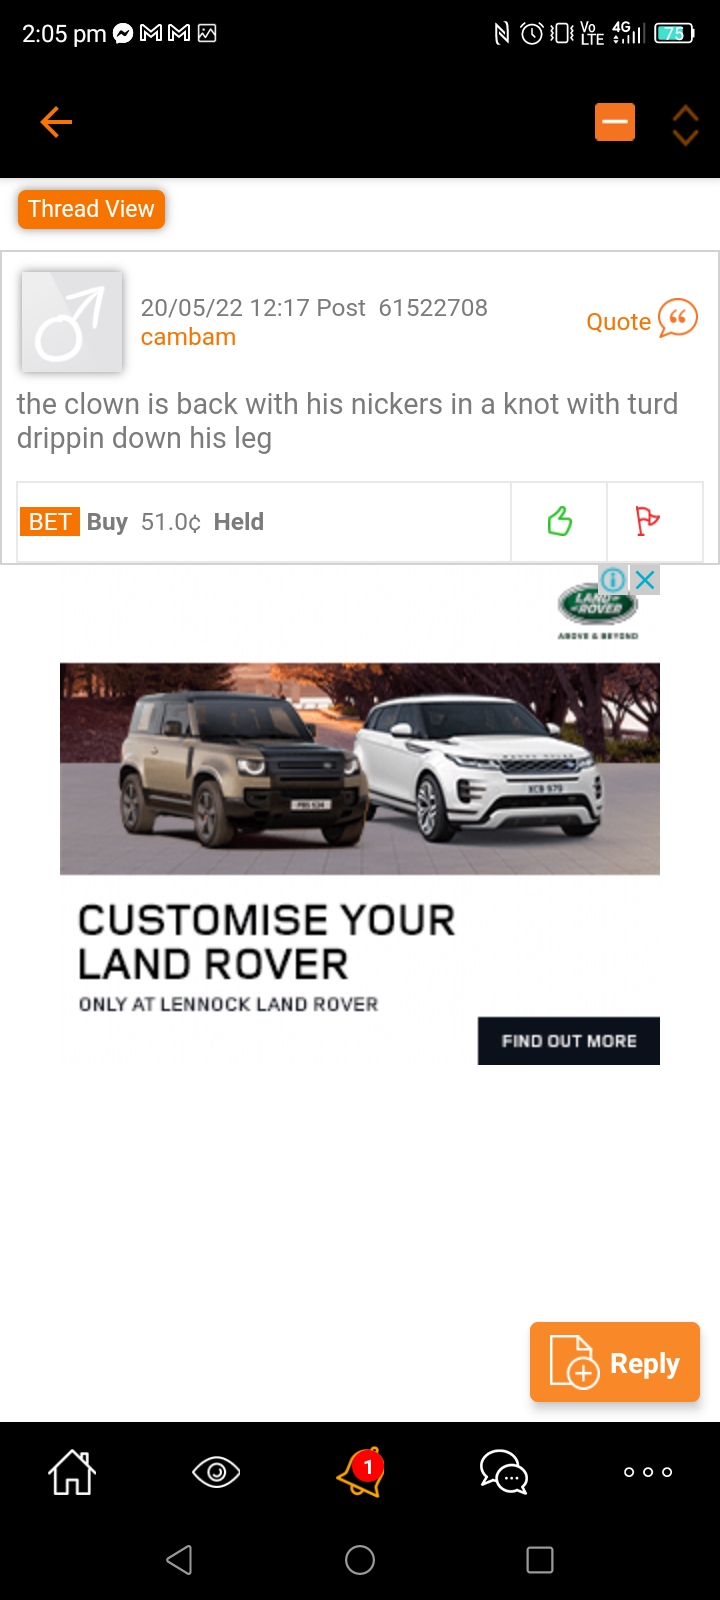Close the Land Rover advertisement
Viewport: 720px width, 1600px height.
coord(646,579)
